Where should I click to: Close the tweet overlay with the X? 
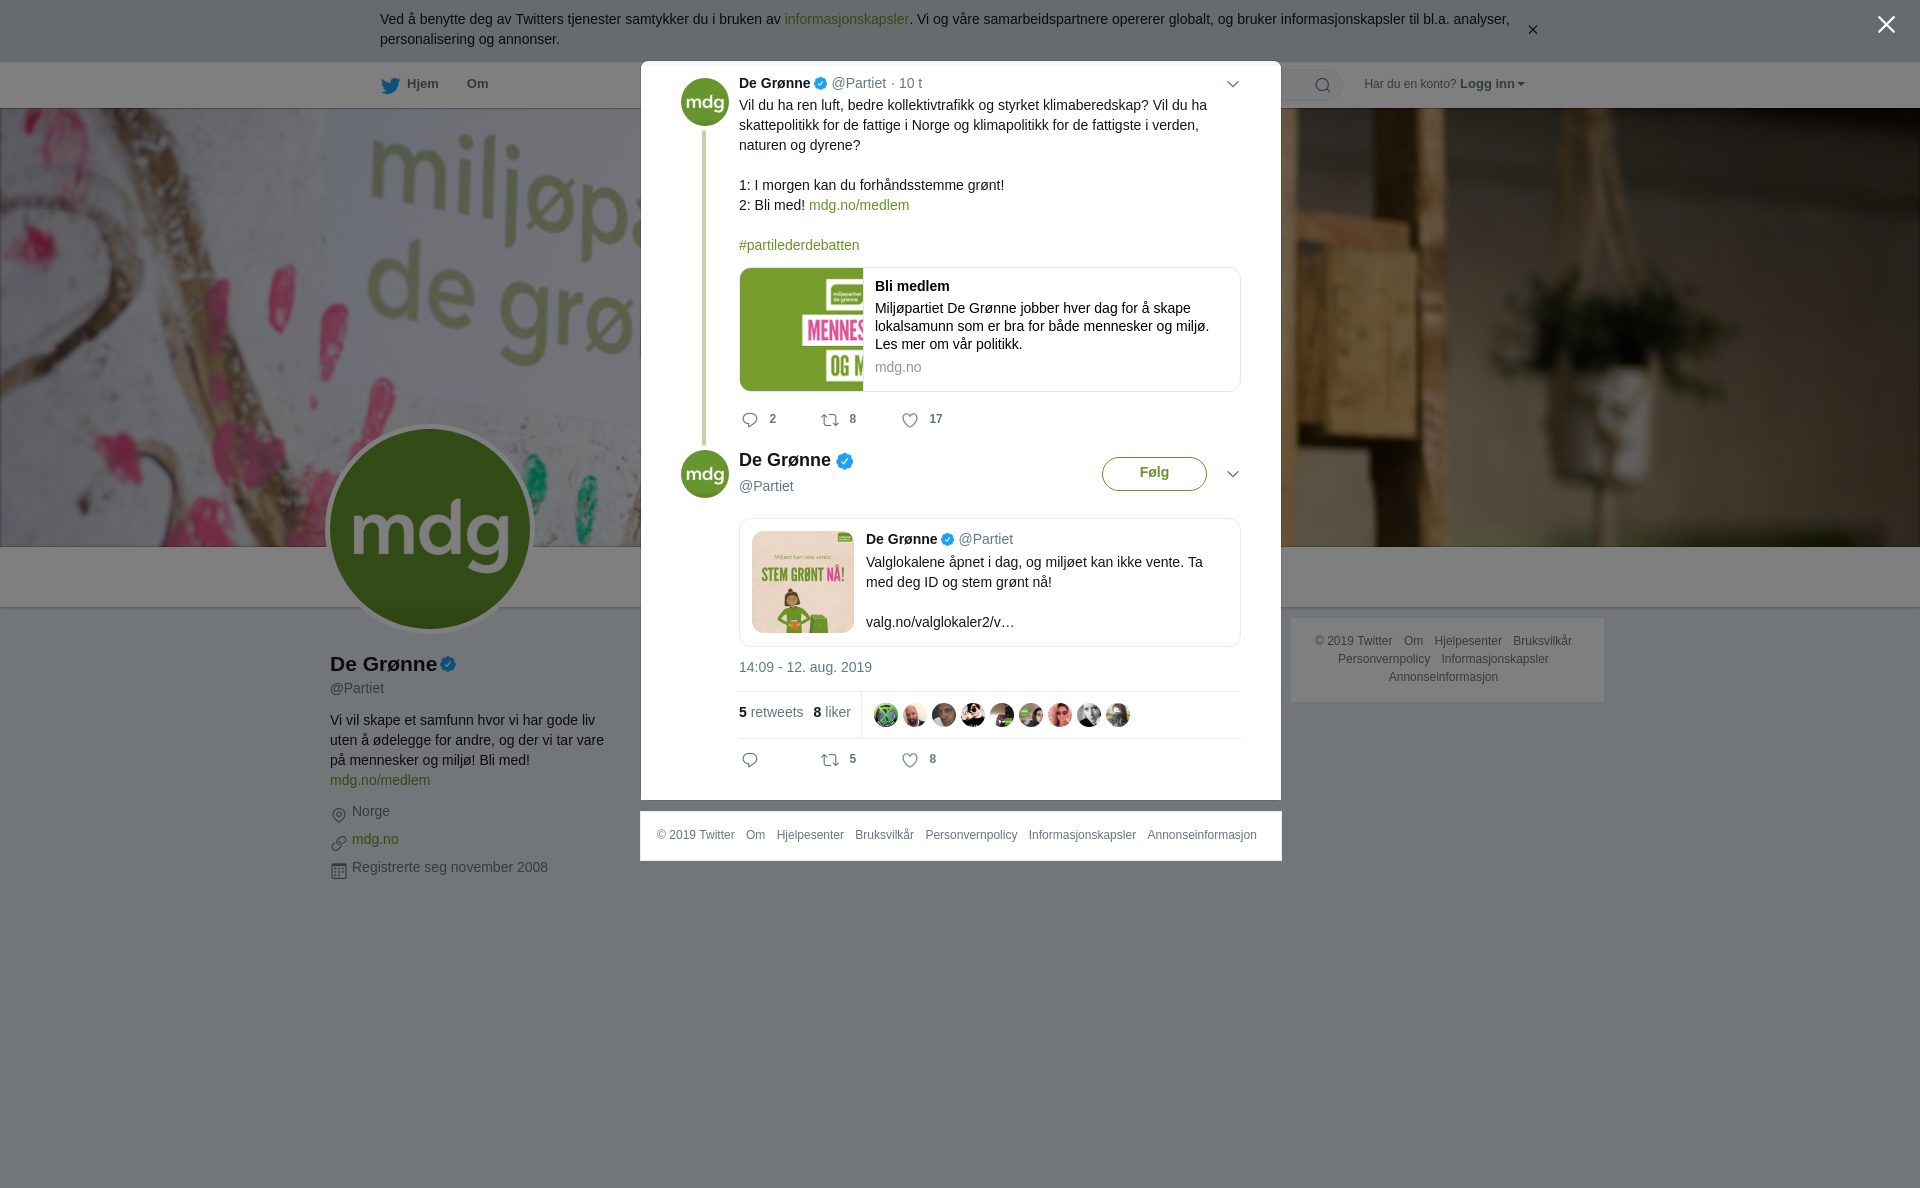(x=1886, y=25)
